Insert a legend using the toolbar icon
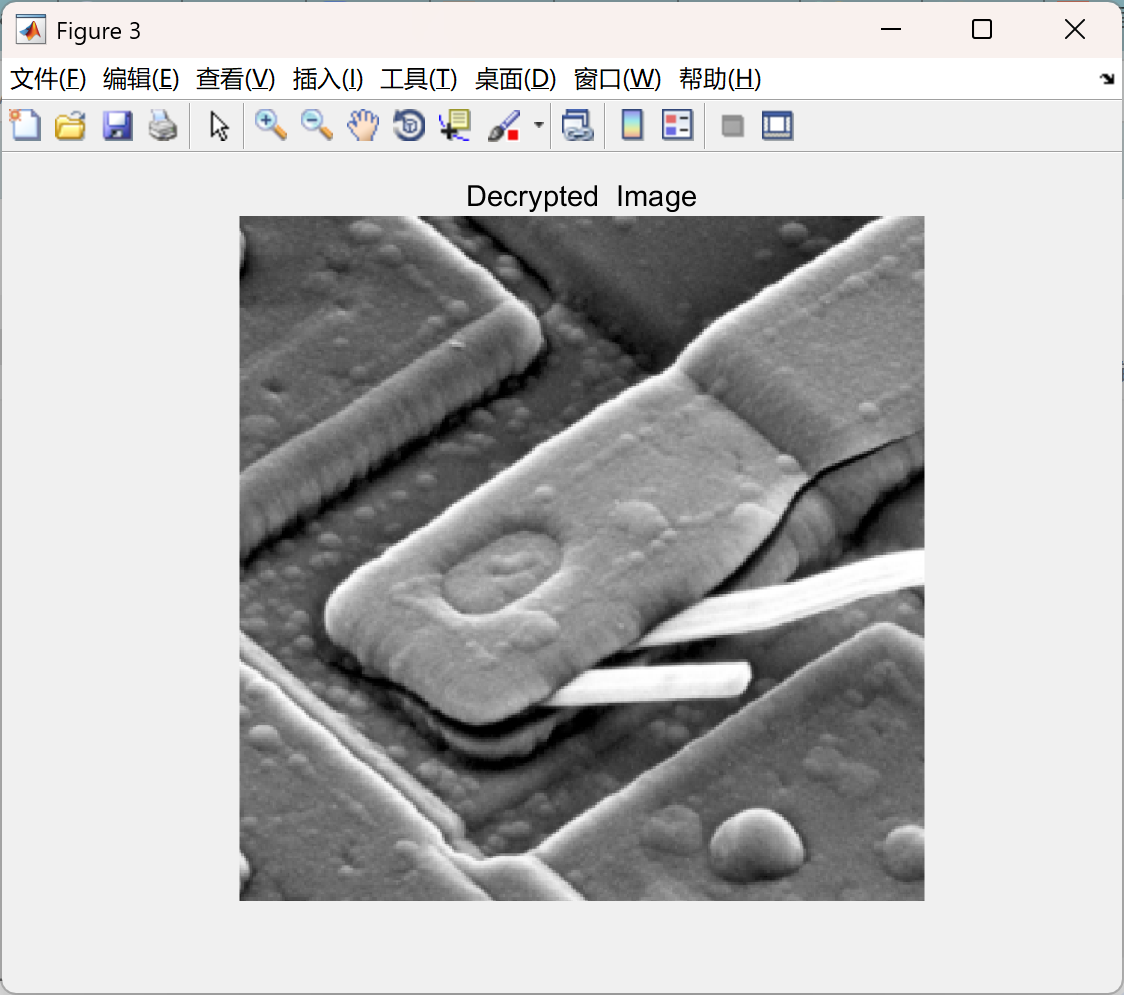This screenshot has height=995, width=1124. (677, 125)
